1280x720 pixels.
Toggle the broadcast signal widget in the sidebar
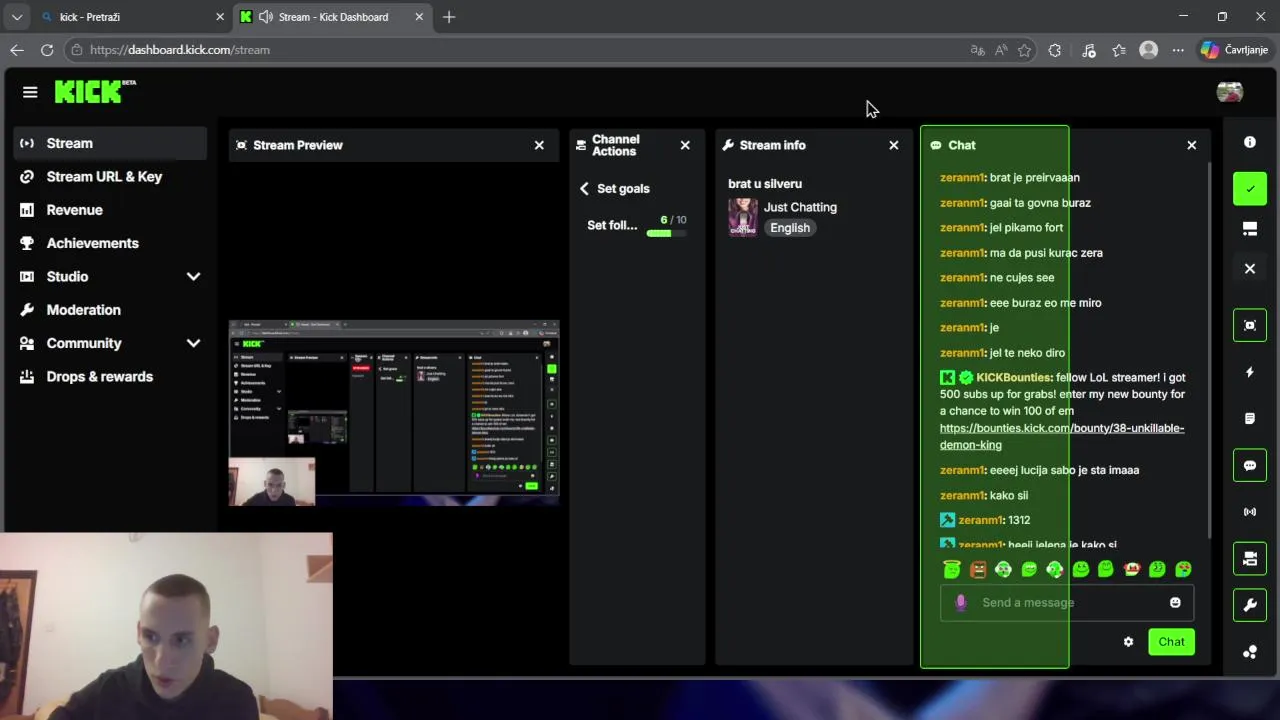click(x=1250, y=512)
